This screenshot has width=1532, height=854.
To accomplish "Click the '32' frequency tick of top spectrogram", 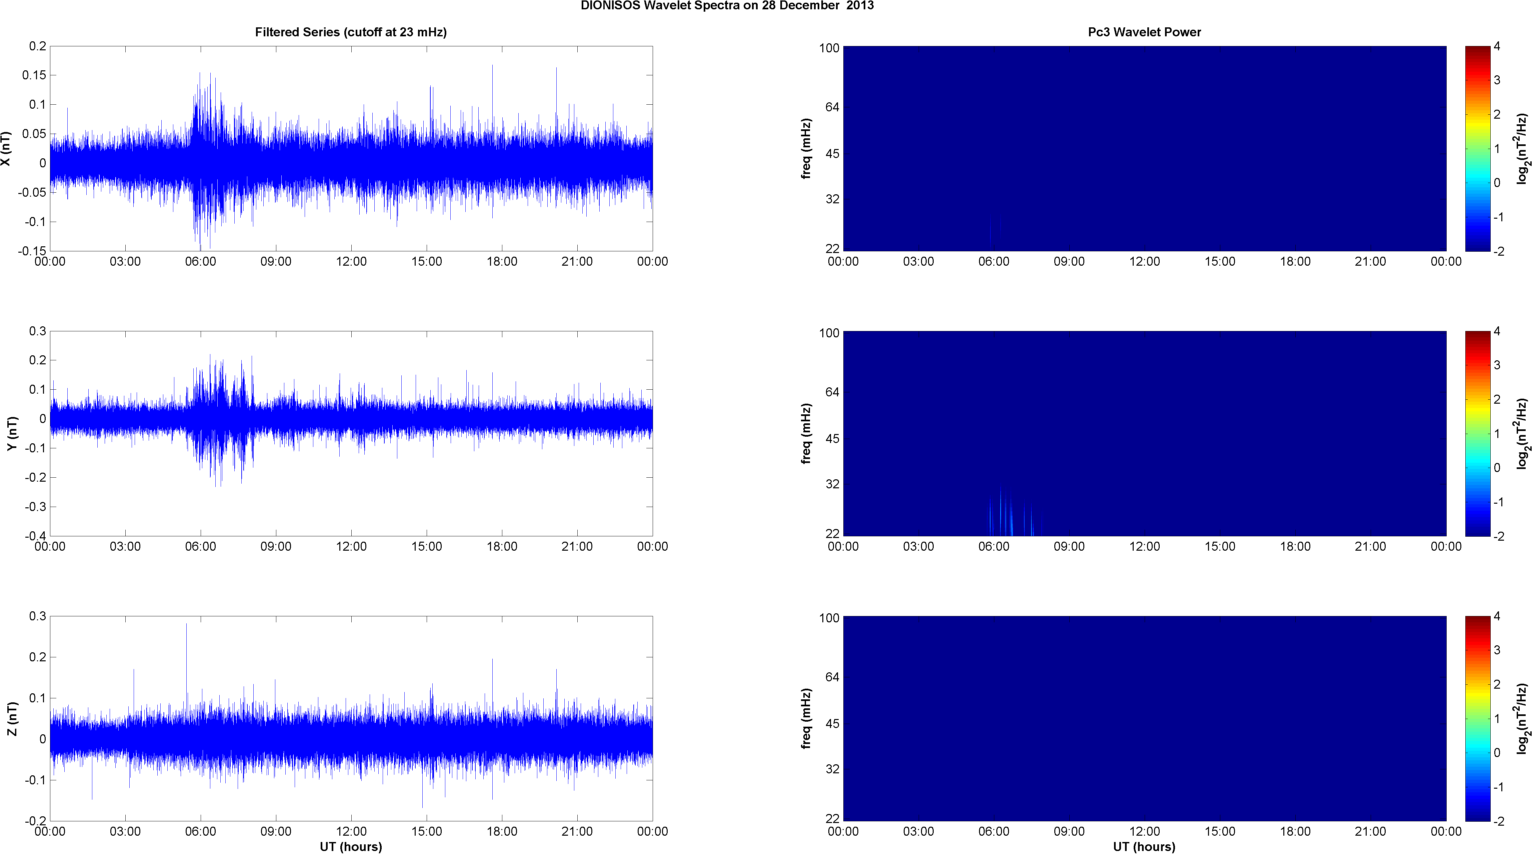I will click(x=832, y=199).
